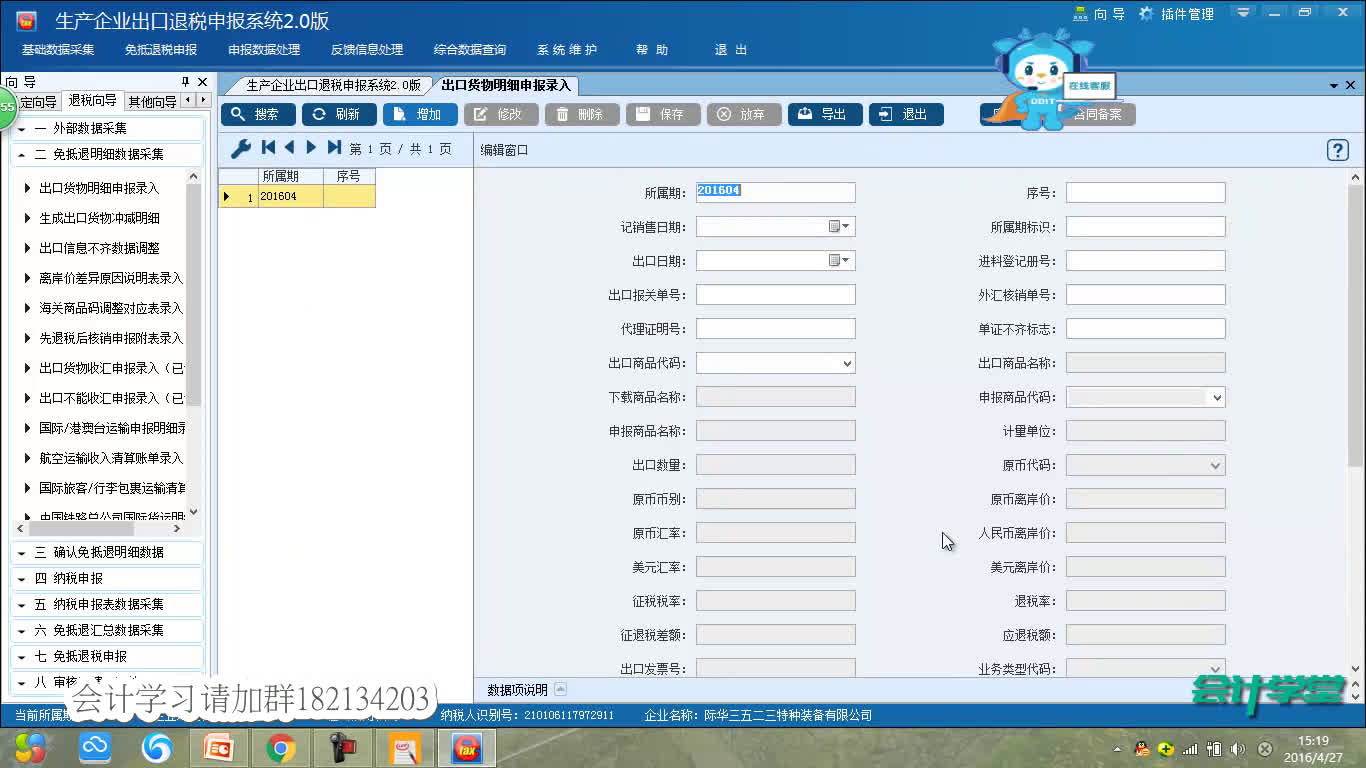Jump to last page with the last-page arrow

point(334,147)
